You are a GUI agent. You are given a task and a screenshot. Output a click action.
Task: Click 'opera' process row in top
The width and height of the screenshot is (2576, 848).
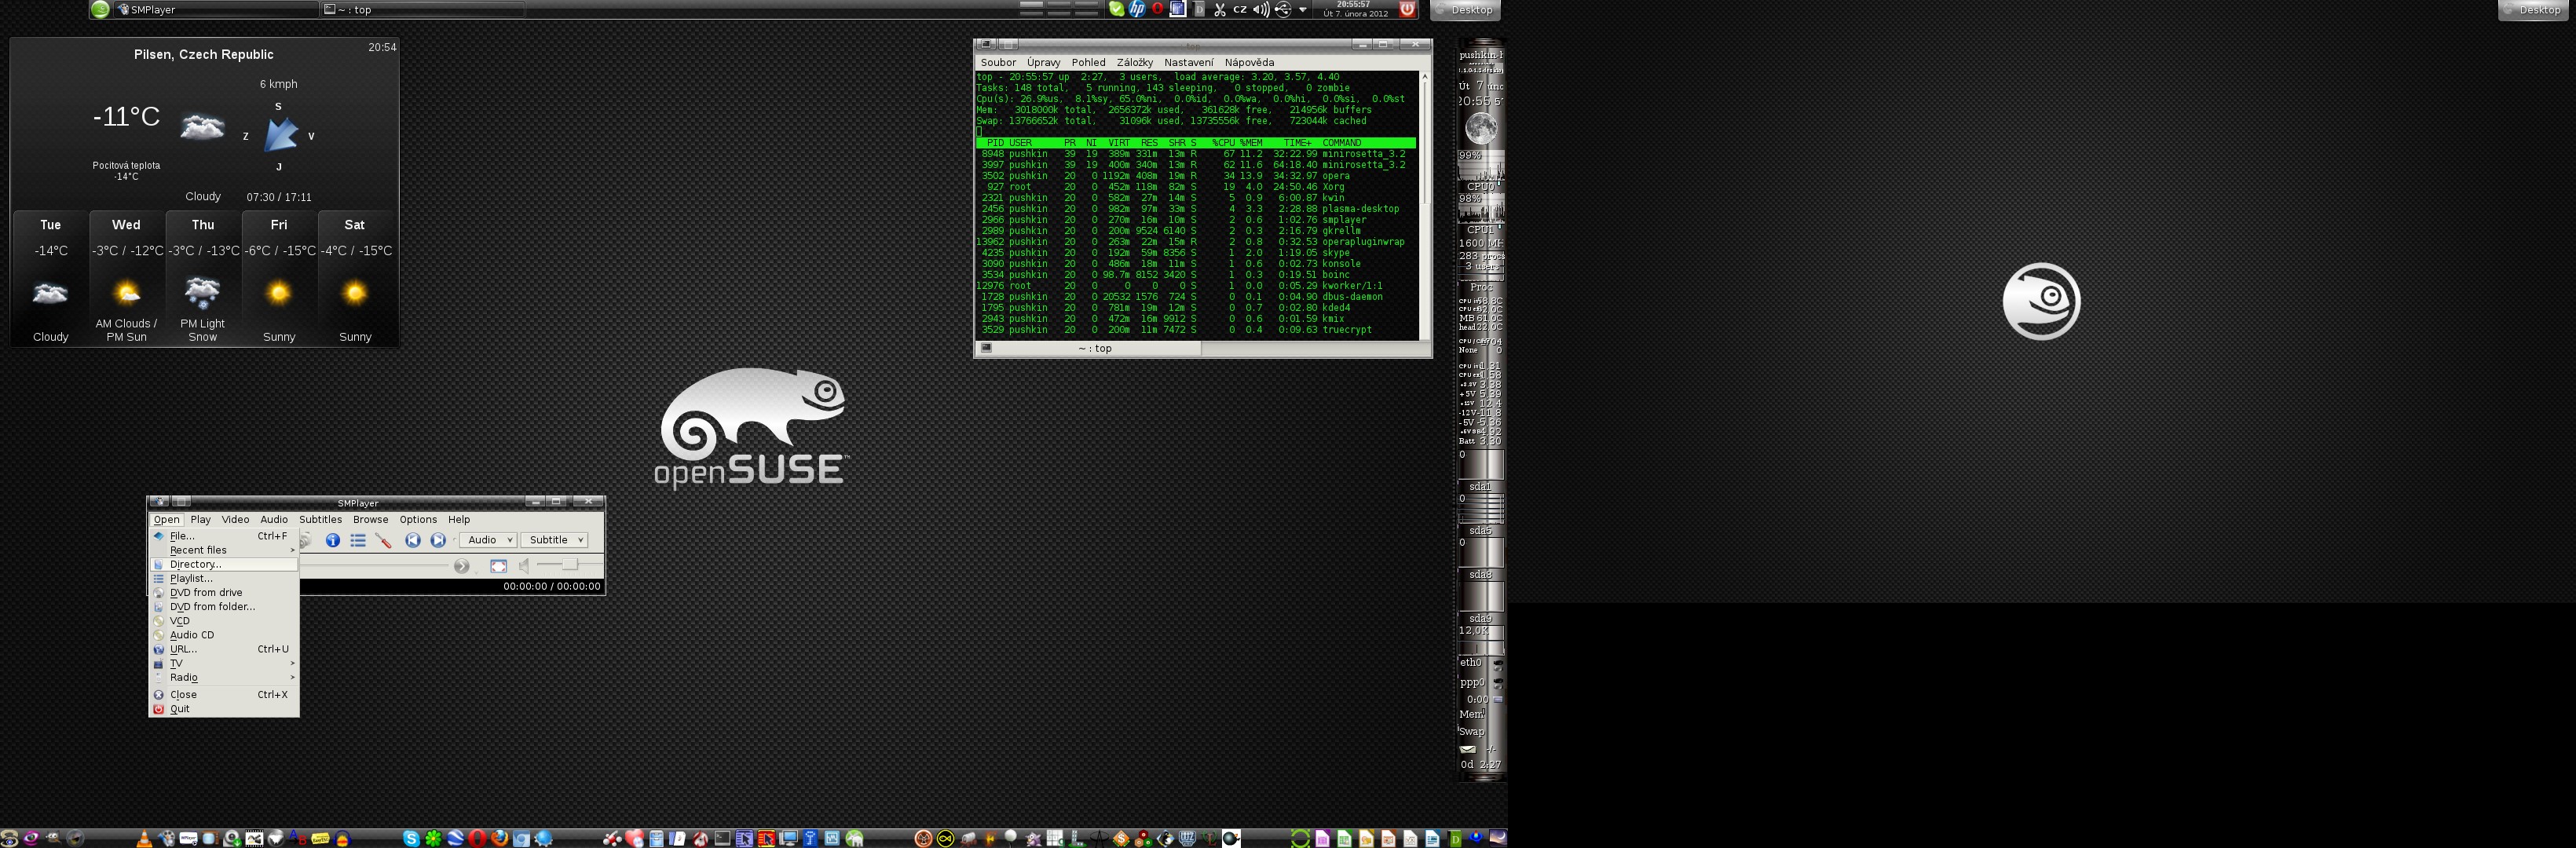pyautogui.click(x=1195, y=176)
